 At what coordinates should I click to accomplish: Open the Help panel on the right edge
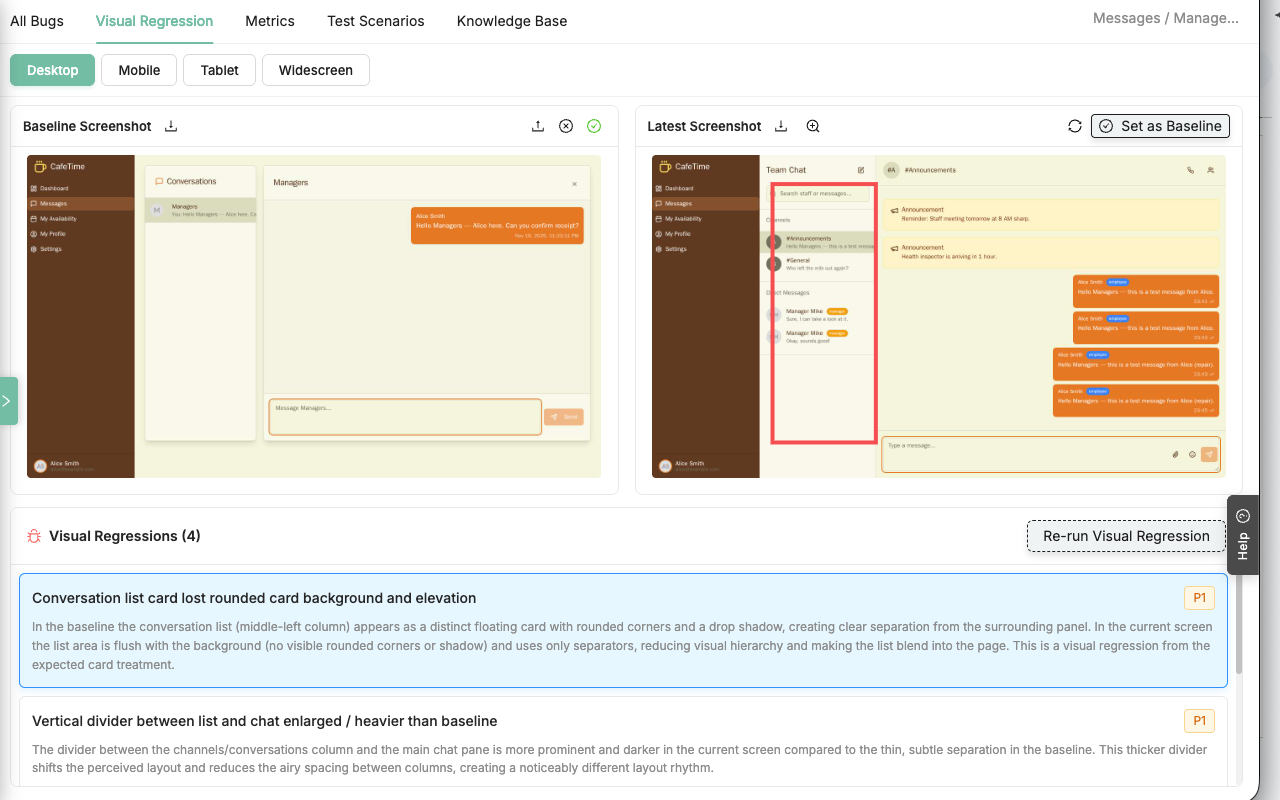(x=1242, y=533)
